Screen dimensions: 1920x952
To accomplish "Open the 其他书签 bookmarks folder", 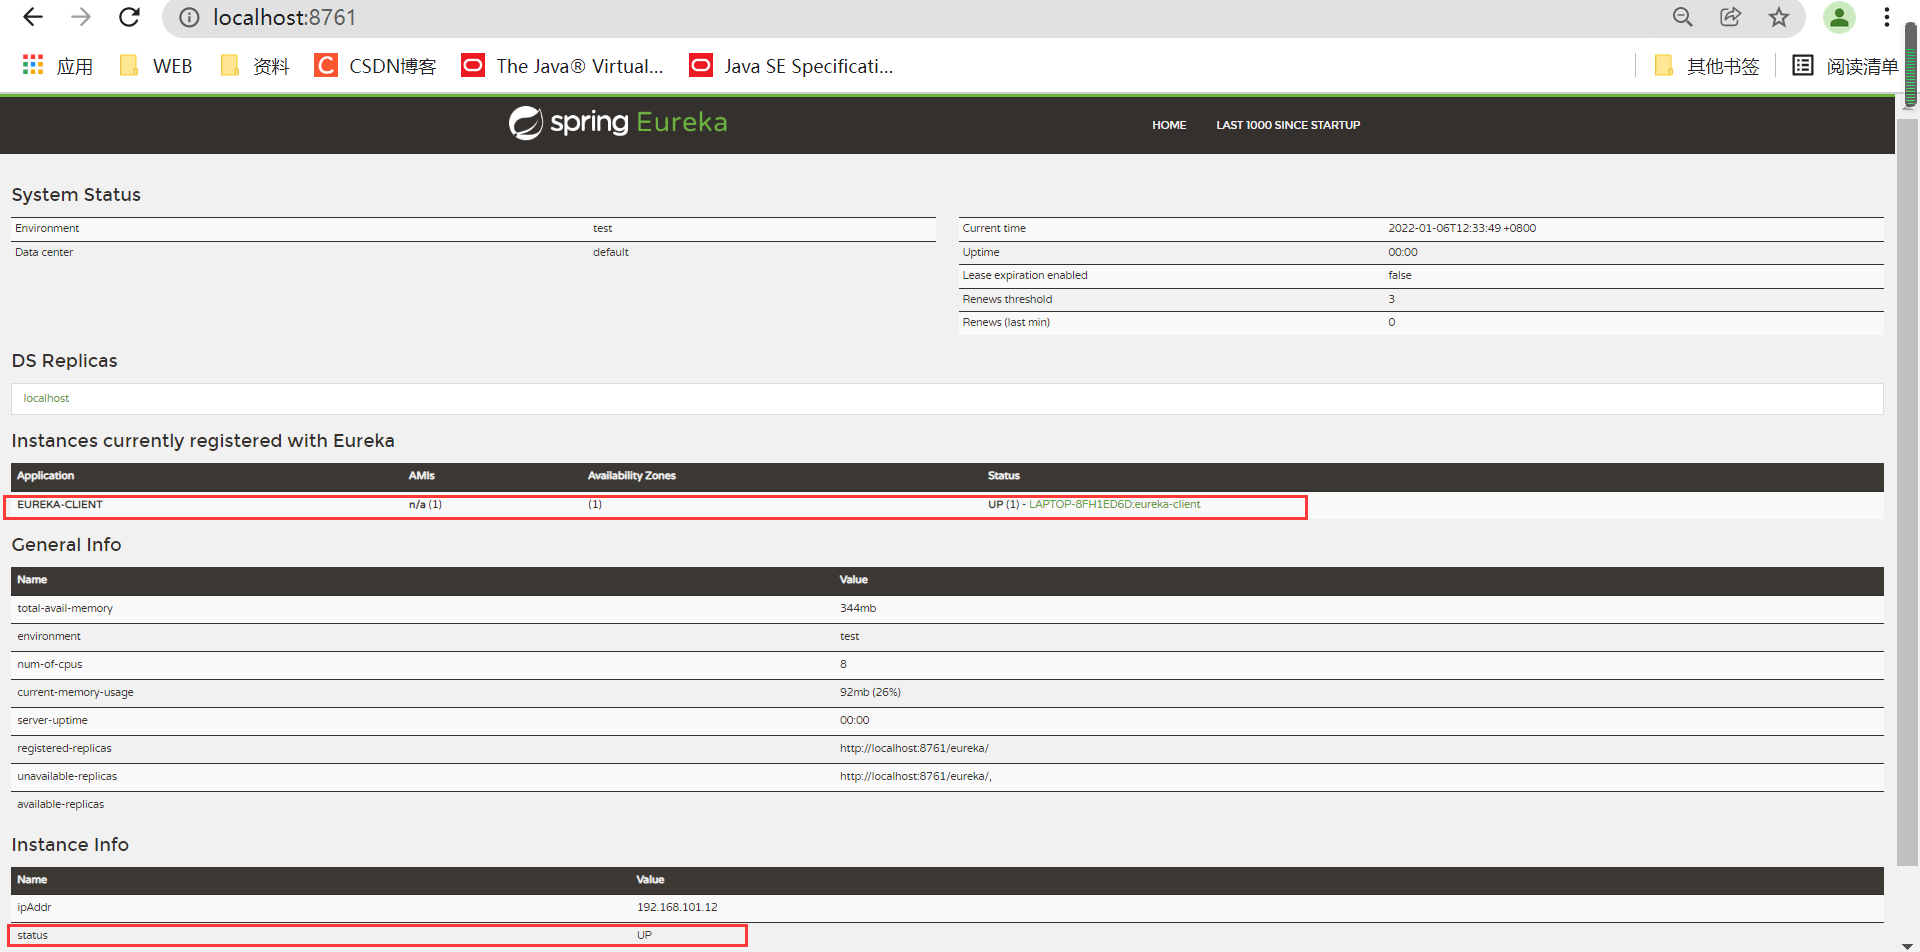I will coord(1706,66).
